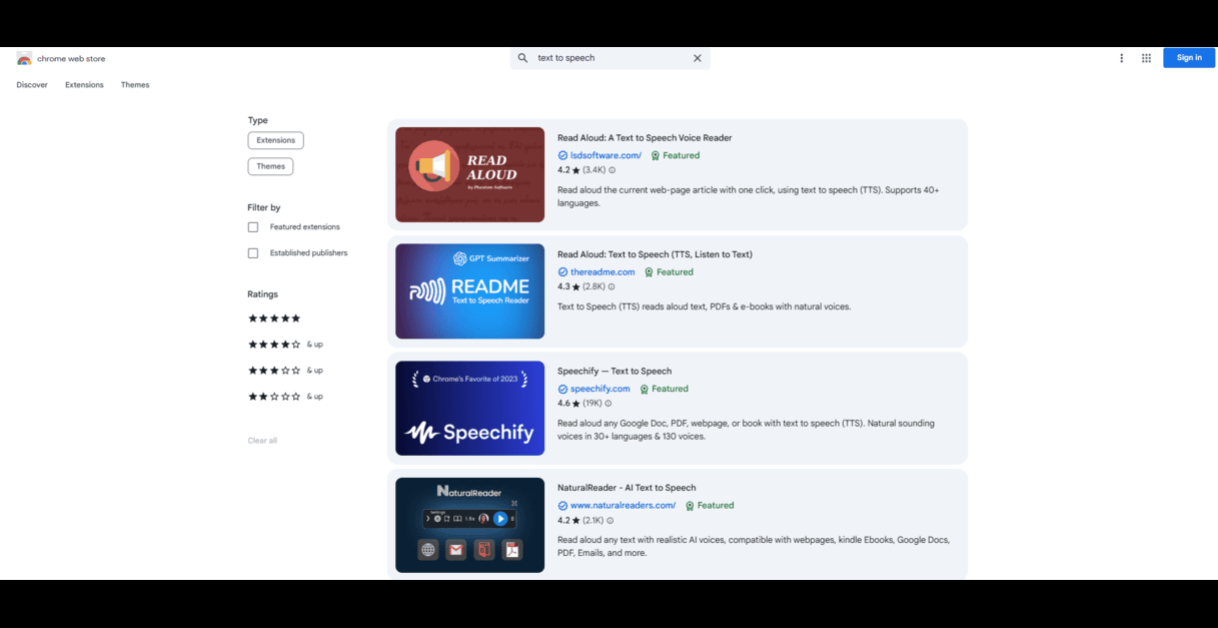Click the star icon beside the 4.6 rating

(576, 404)
